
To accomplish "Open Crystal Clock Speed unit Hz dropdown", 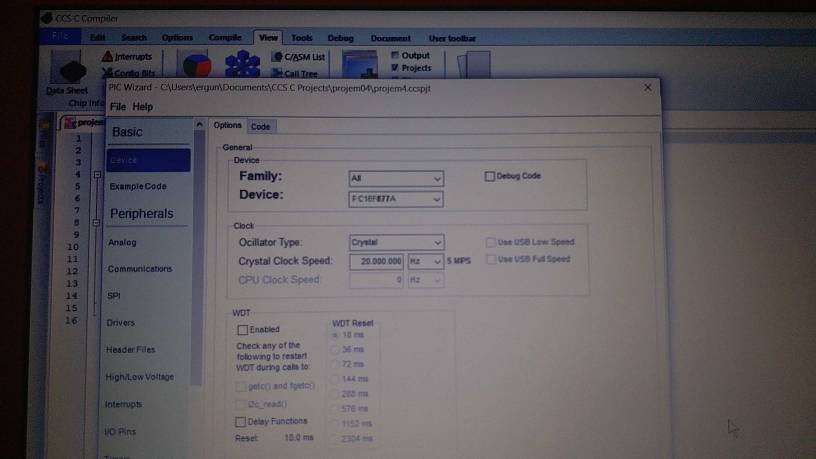I will tap(425, 261).
